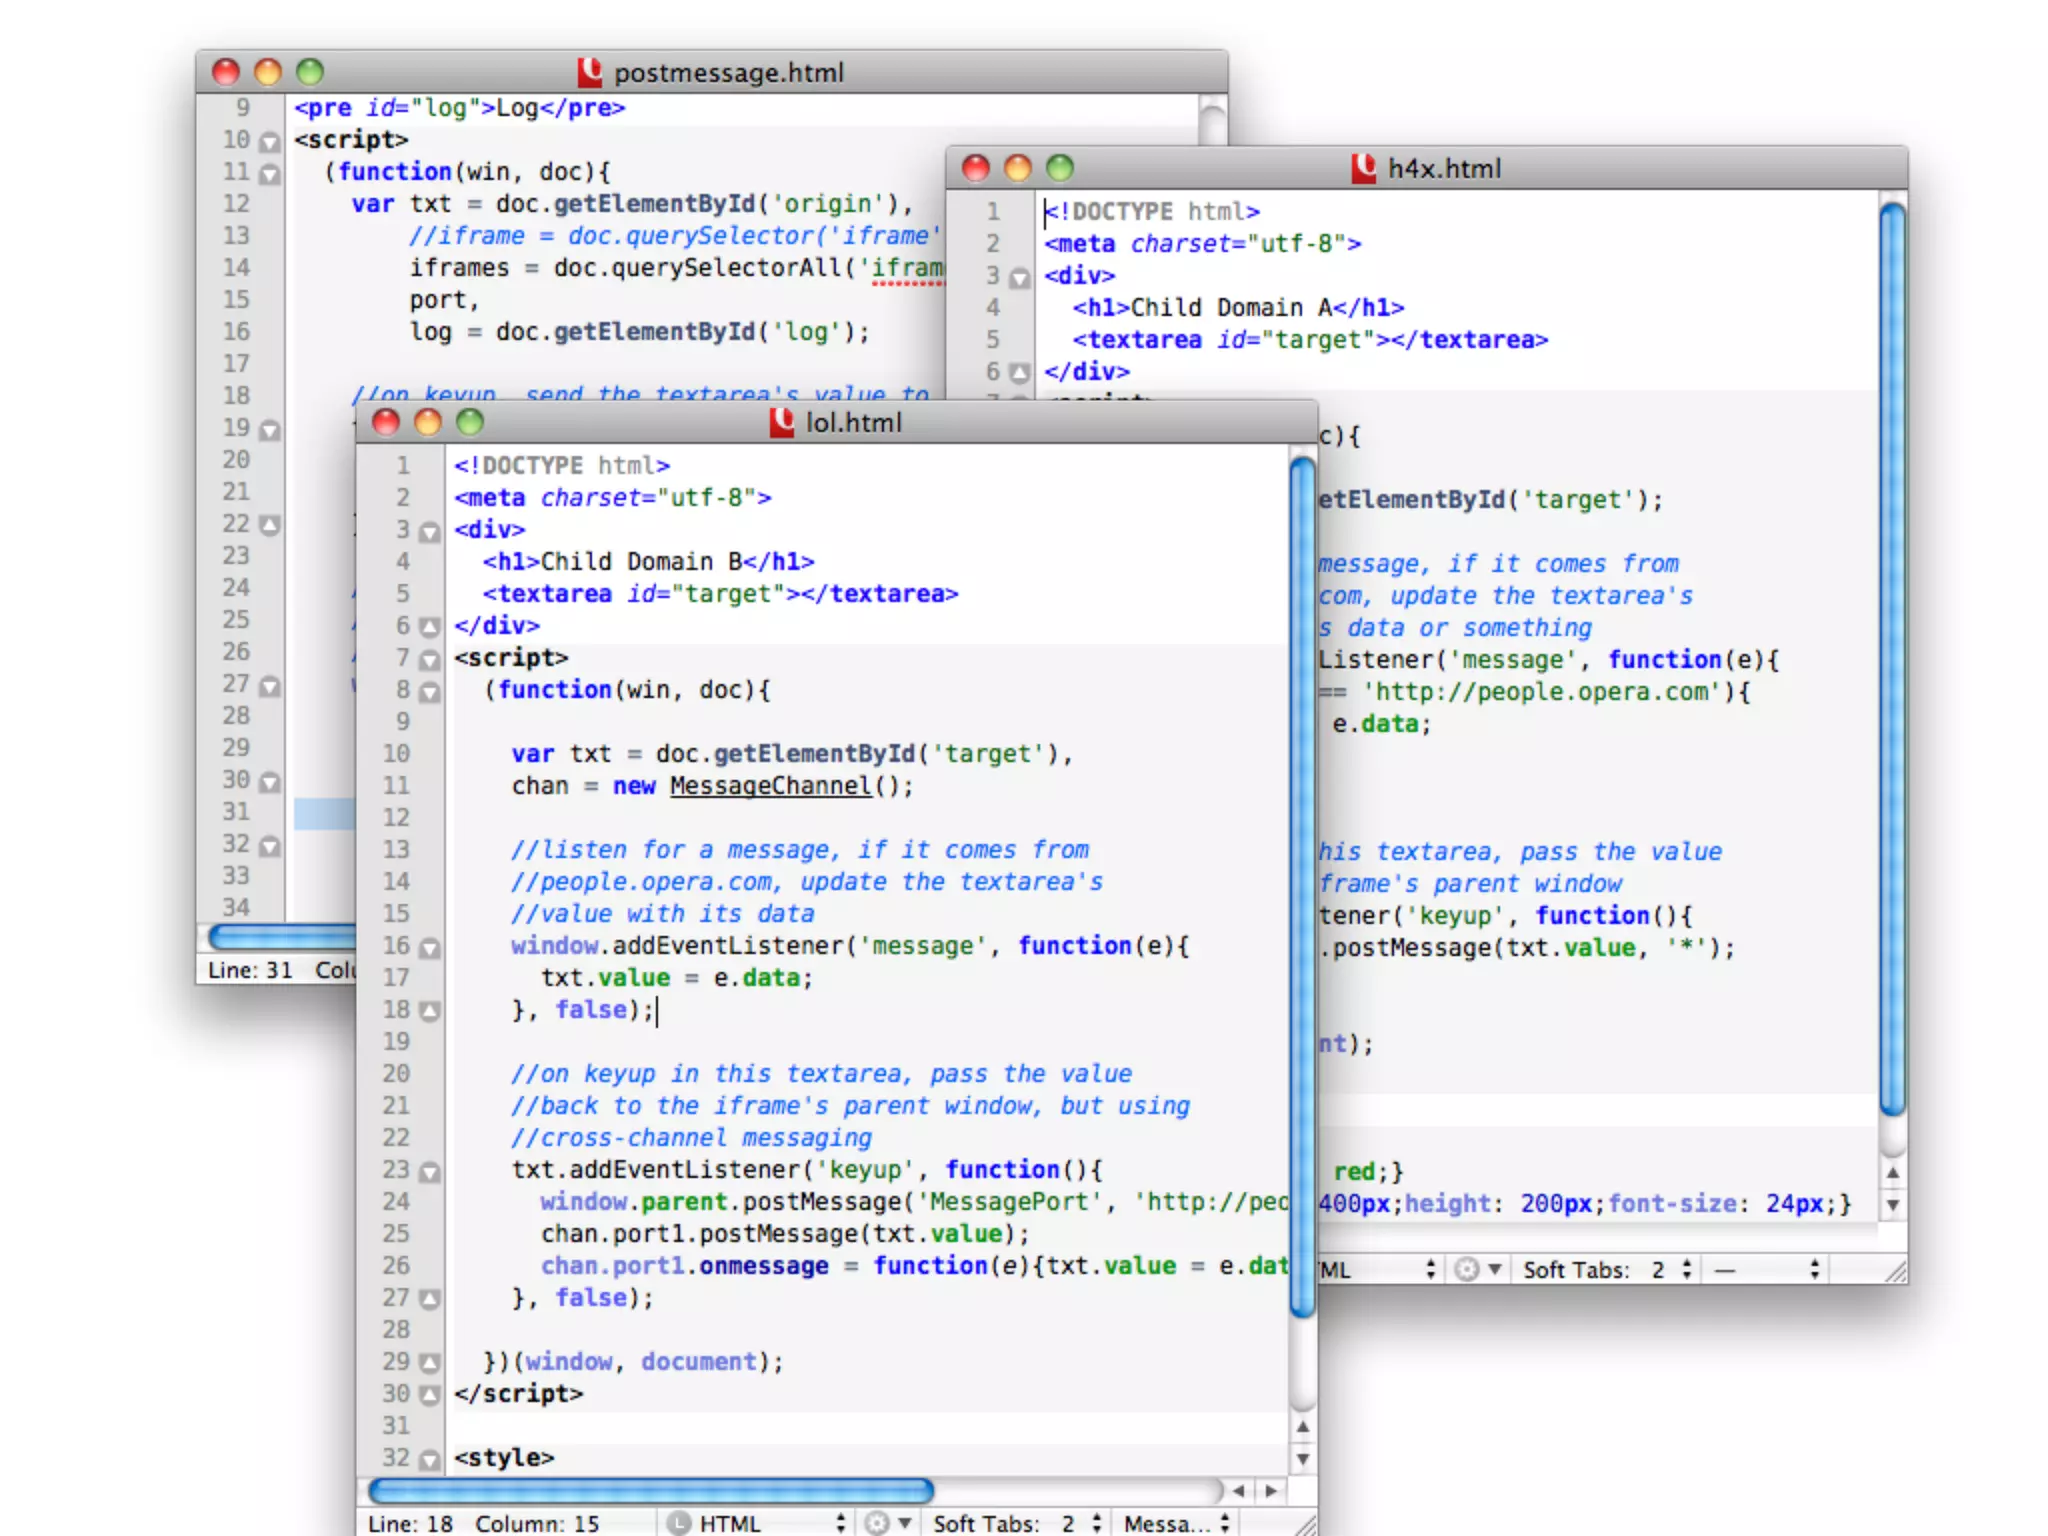Click scroll up arrow in h4x.html window

1892,1173
